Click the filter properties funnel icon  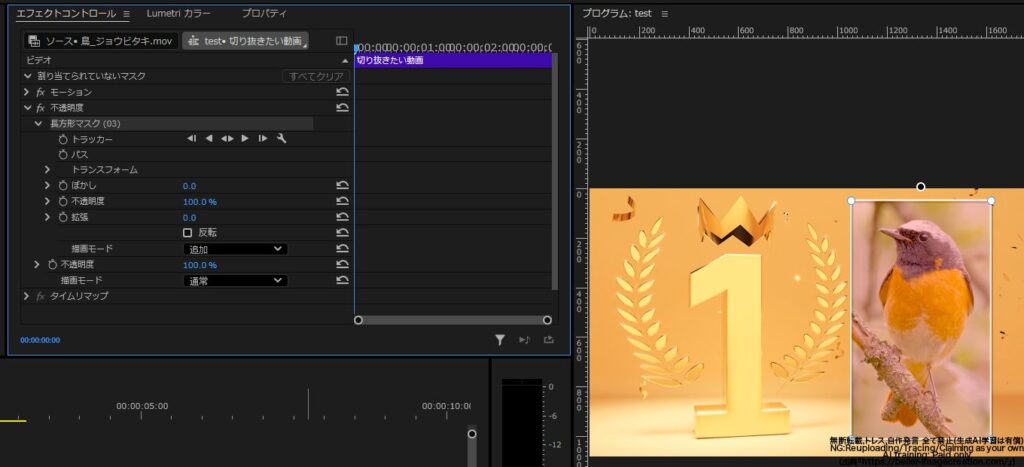tap(500, 340)
